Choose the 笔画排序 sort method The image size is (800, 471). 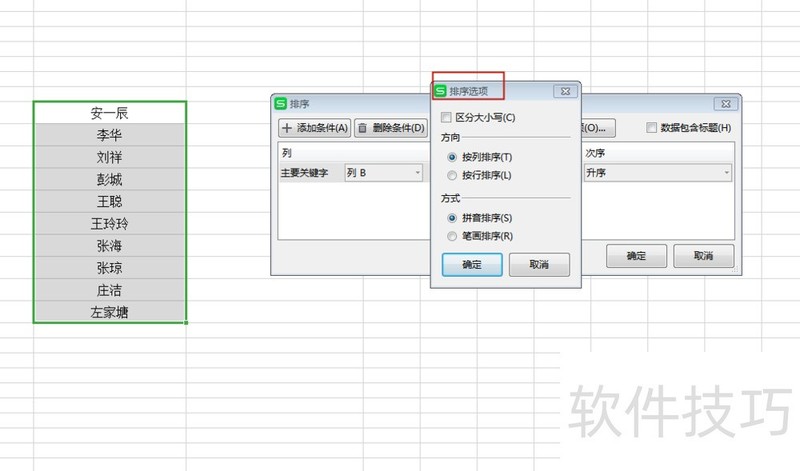[x=452, y=236]
